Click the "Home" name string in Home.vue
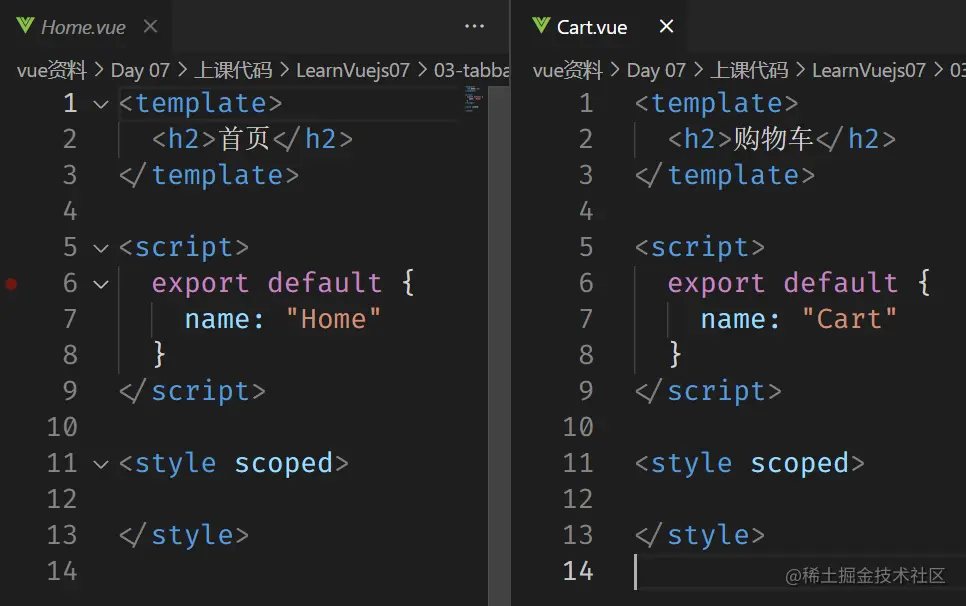 pos(334,319)
